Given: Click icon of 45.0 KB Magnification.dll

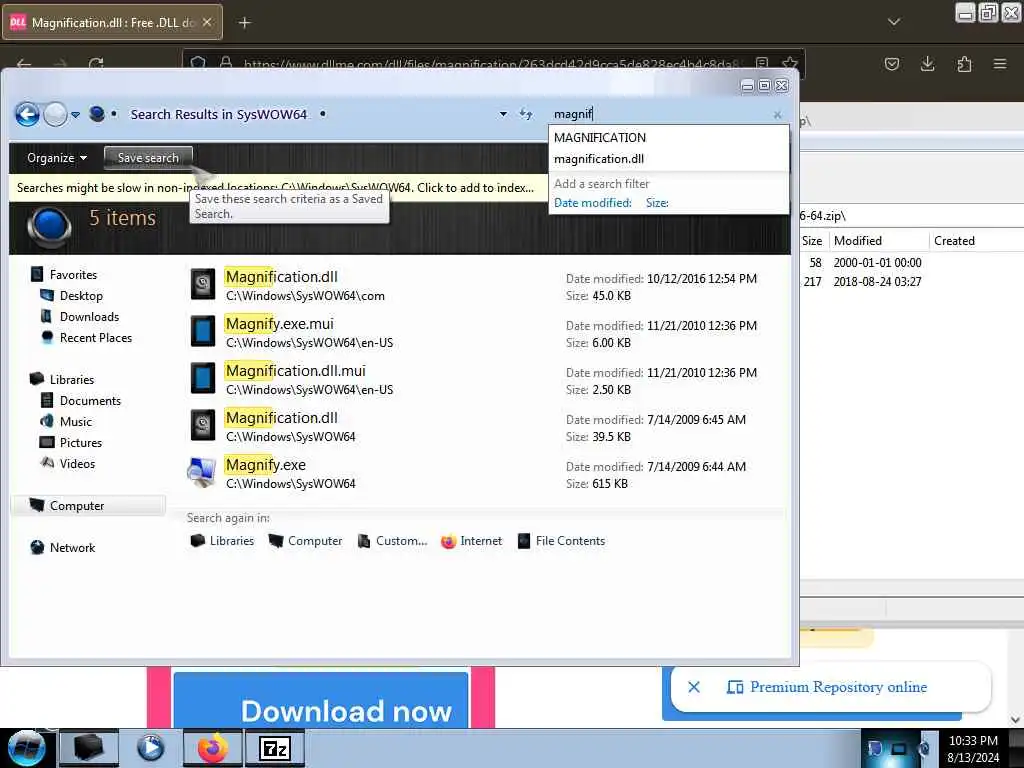Looking at the screenshot, I should coord(202,284).
